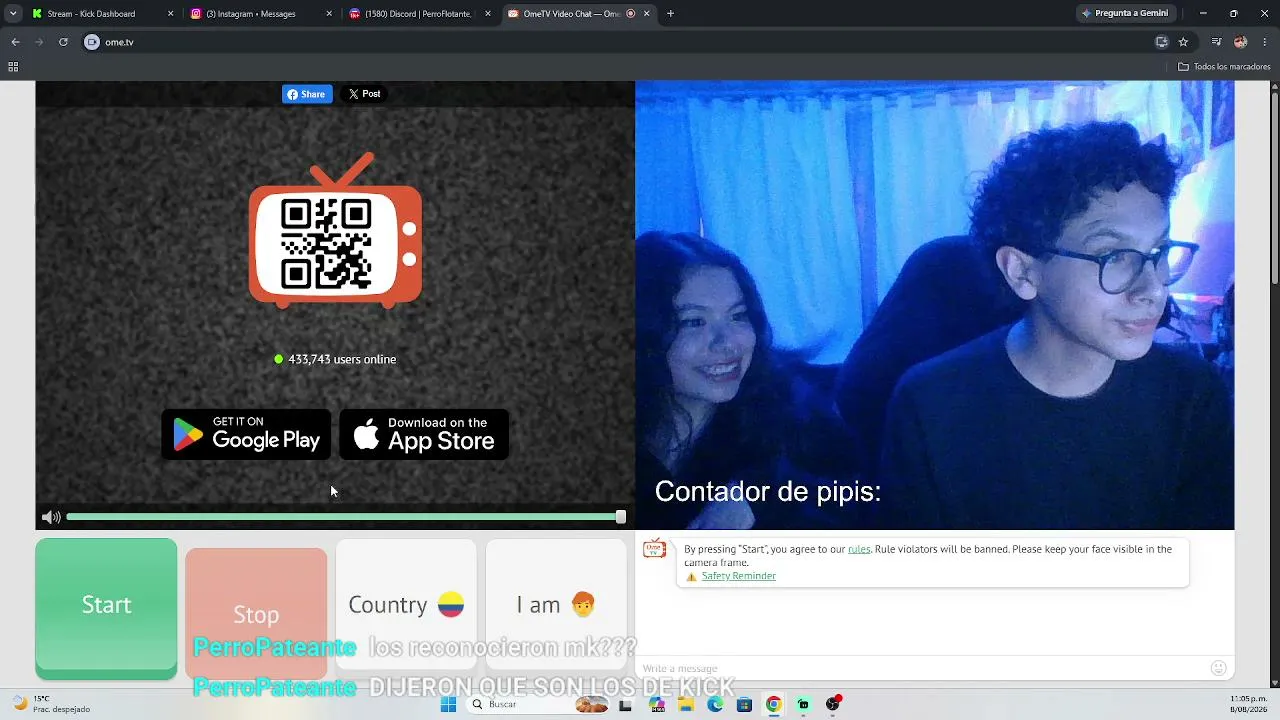Open the 'Todos los marcadores' bookmarks folder
Image resolution: width=1280 pixels, height=720 pixels.
click(x=1224, y=67)
